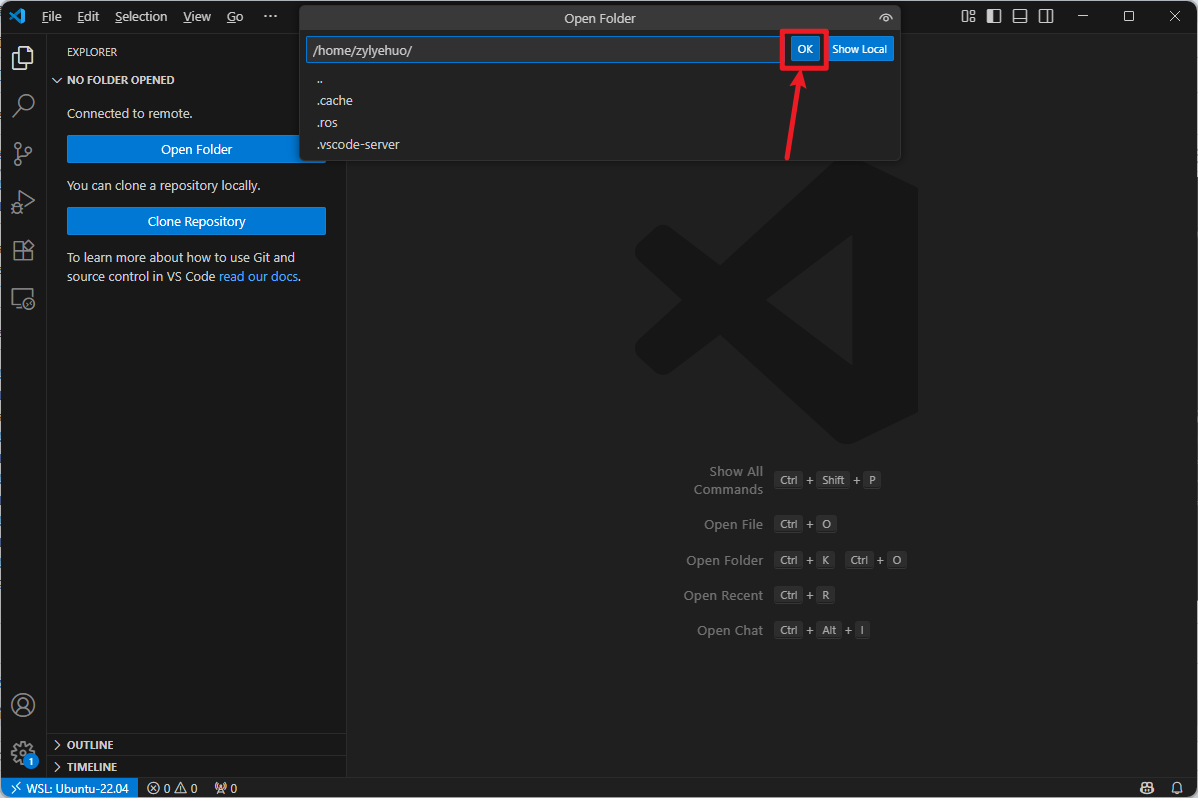
Task: Open the File menu
Action: (51, 16)
